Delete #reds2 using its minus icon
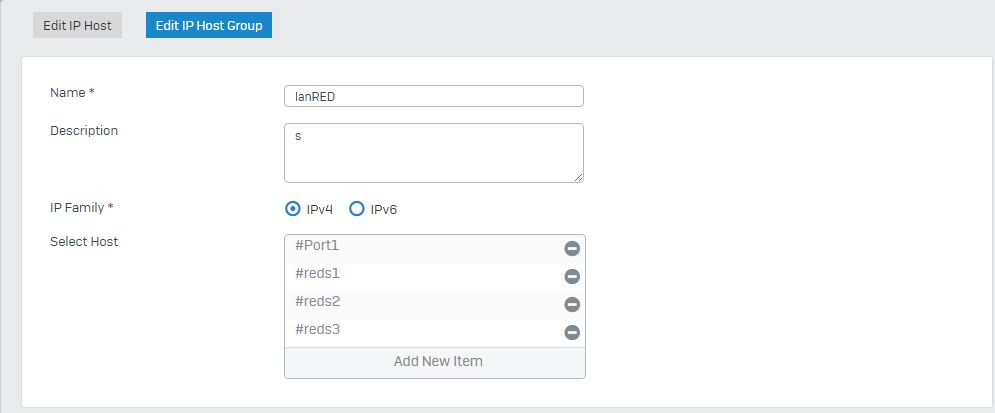Screen dimensions: 995x413 tap(572, 305)
